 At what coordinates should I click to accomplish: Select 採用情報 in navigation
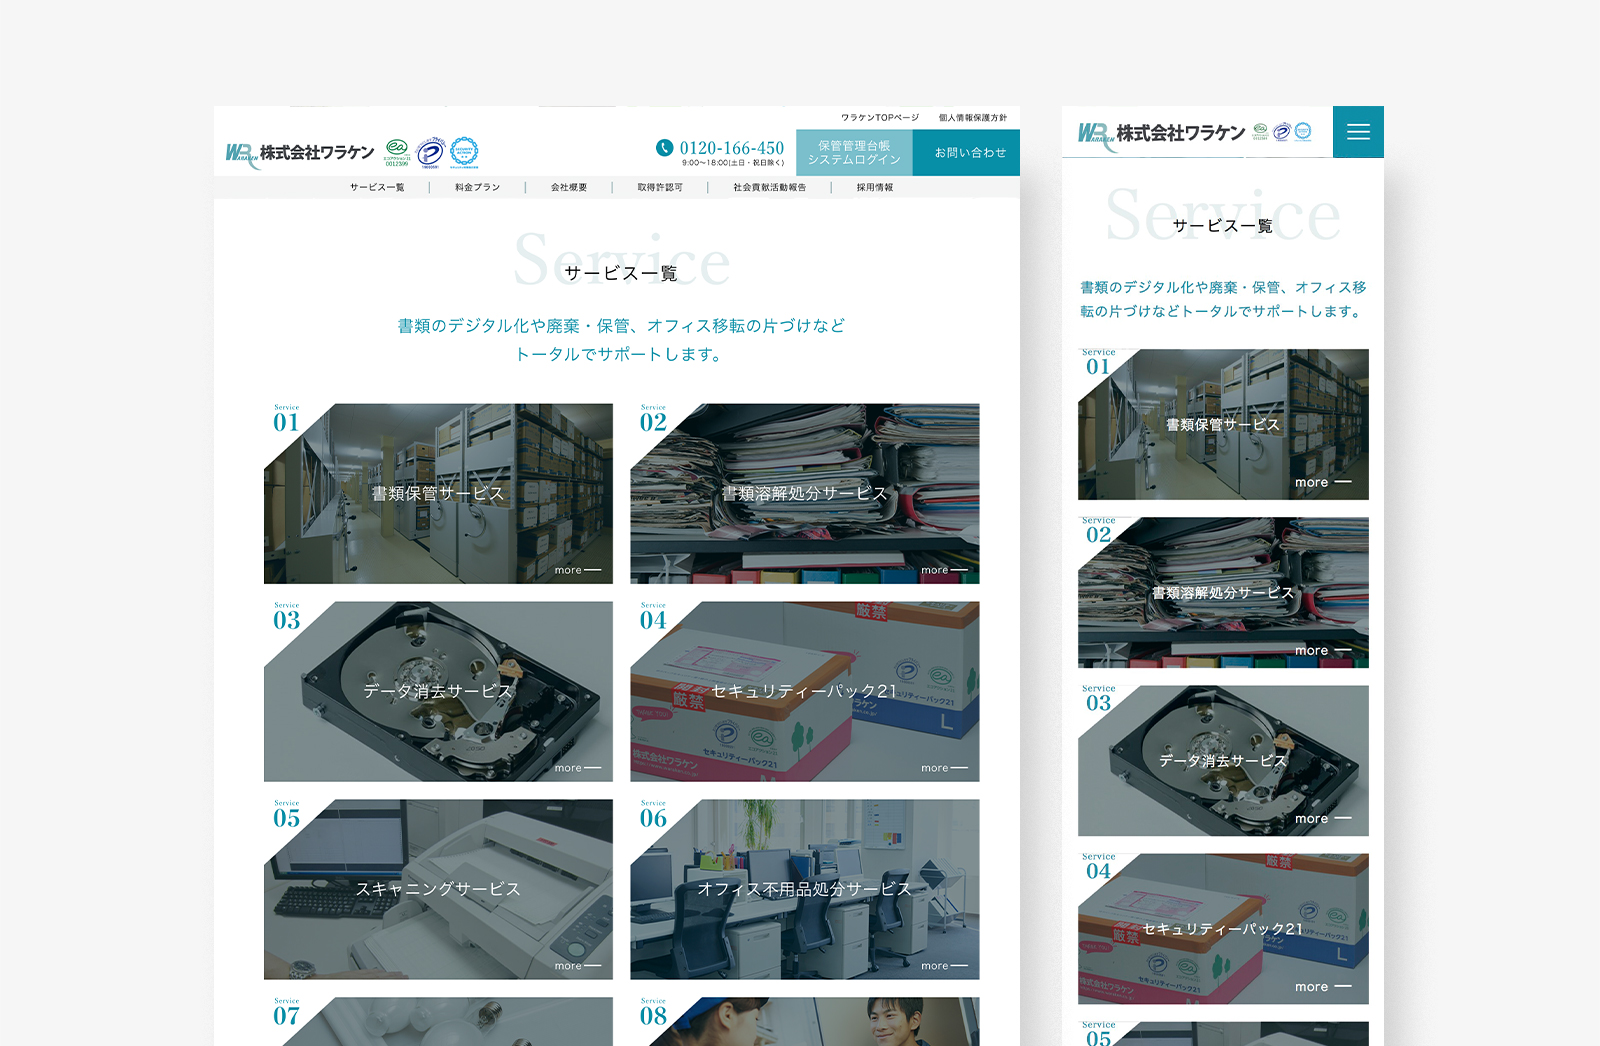(874, 187)
